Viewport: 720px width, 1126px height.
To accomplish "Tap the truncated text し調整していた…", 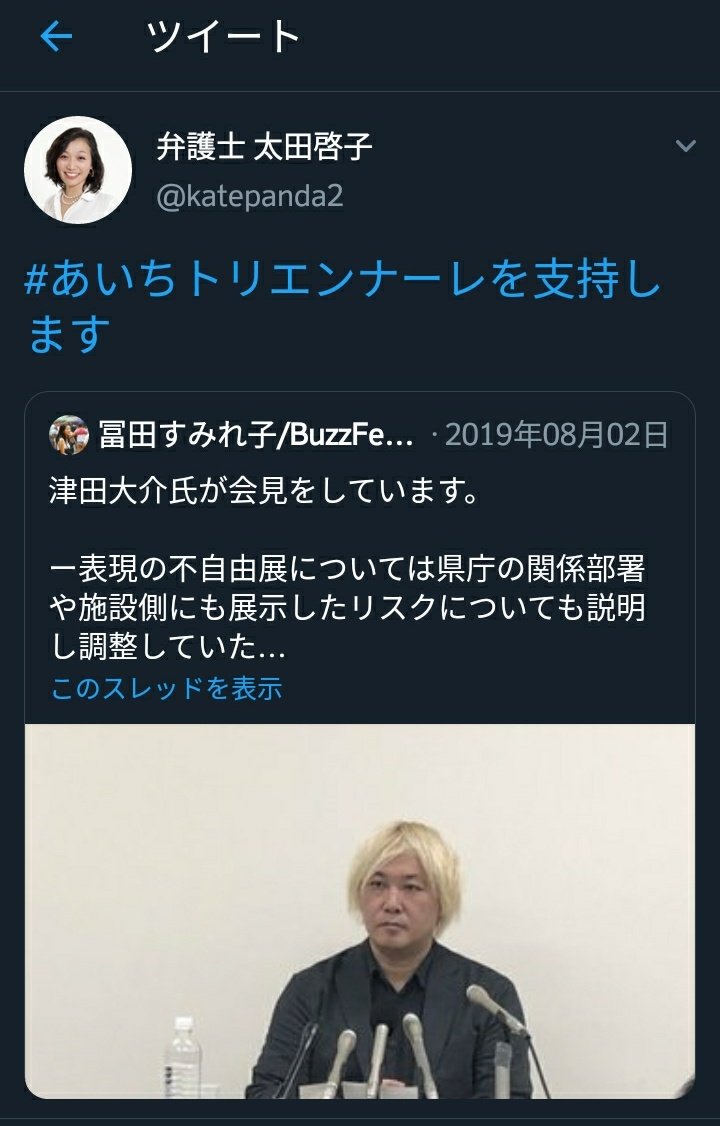I will (x=167, y=646).
